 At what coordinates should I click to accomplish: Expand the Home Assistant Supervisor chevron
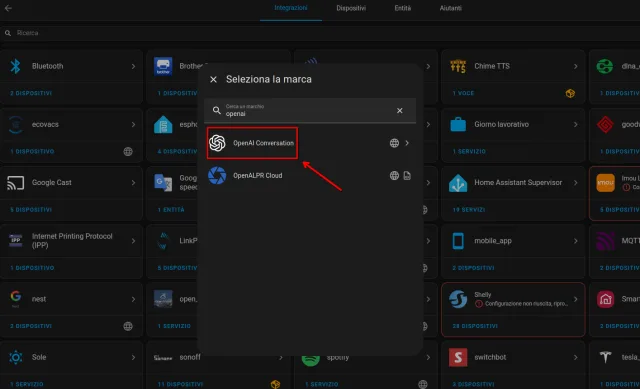click(x=576, y=183)
